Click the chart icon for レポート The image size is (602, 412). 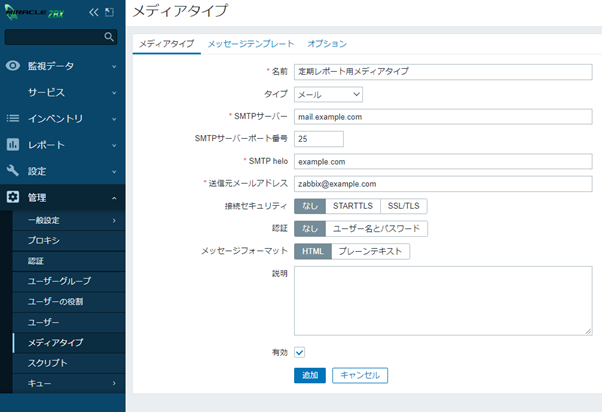(13, 145)
